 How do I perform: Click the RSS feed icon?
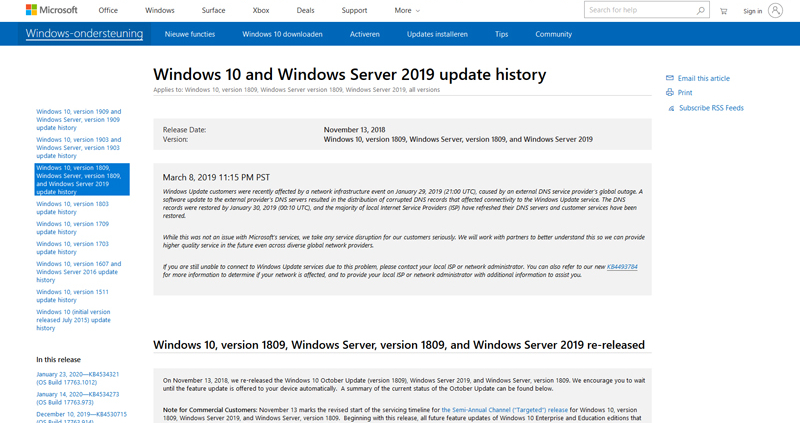671,108
